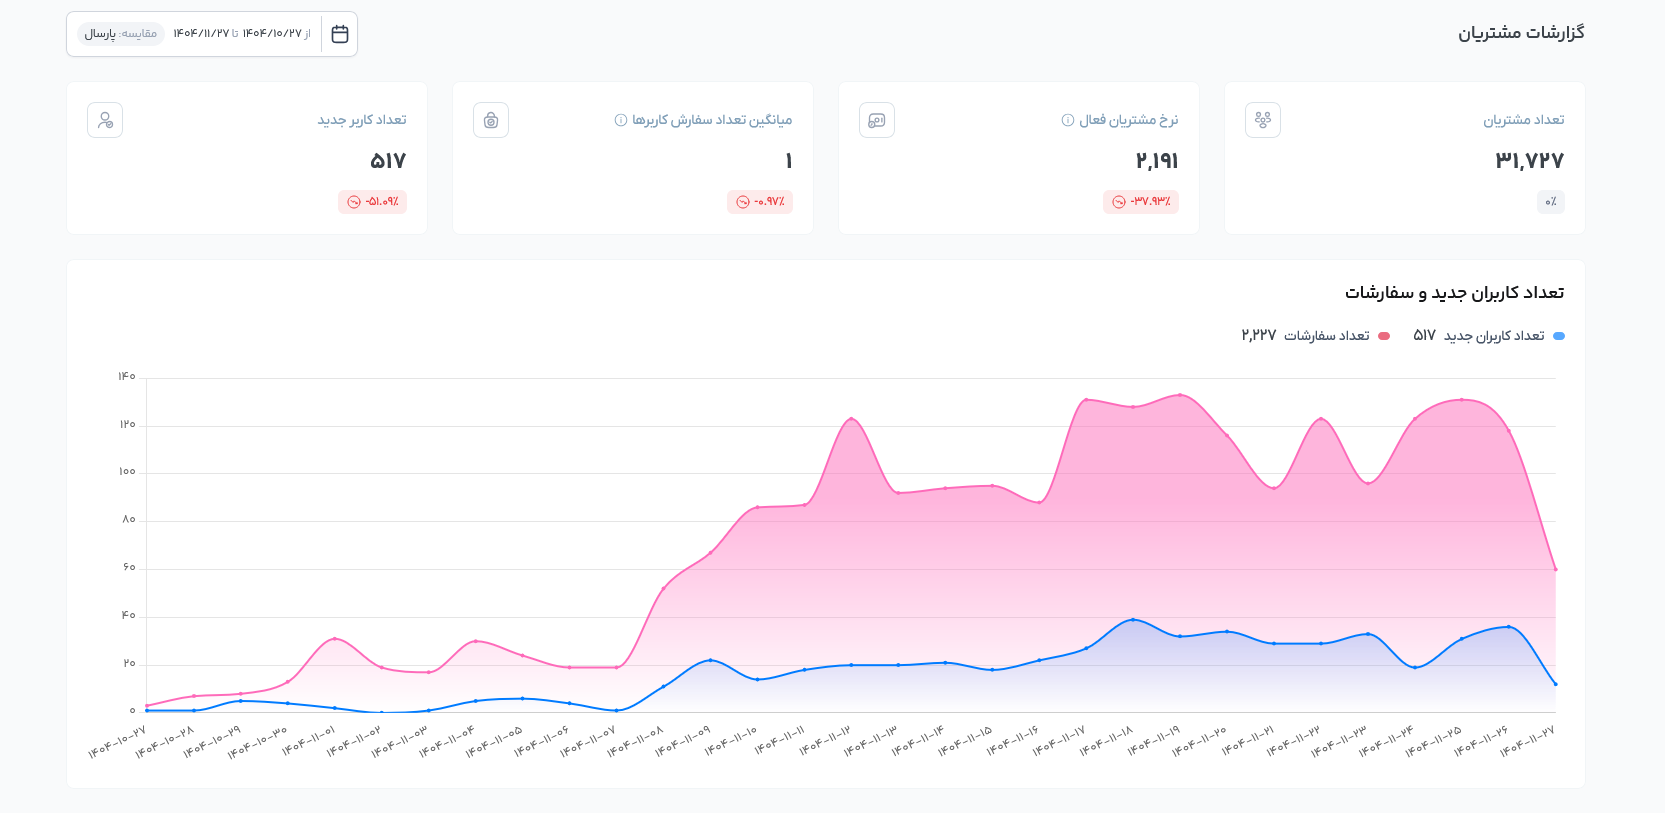Click the ۰٪ badge in customers card
The height and width of the screenshot is (813, 1665).
click(1550, 202)
